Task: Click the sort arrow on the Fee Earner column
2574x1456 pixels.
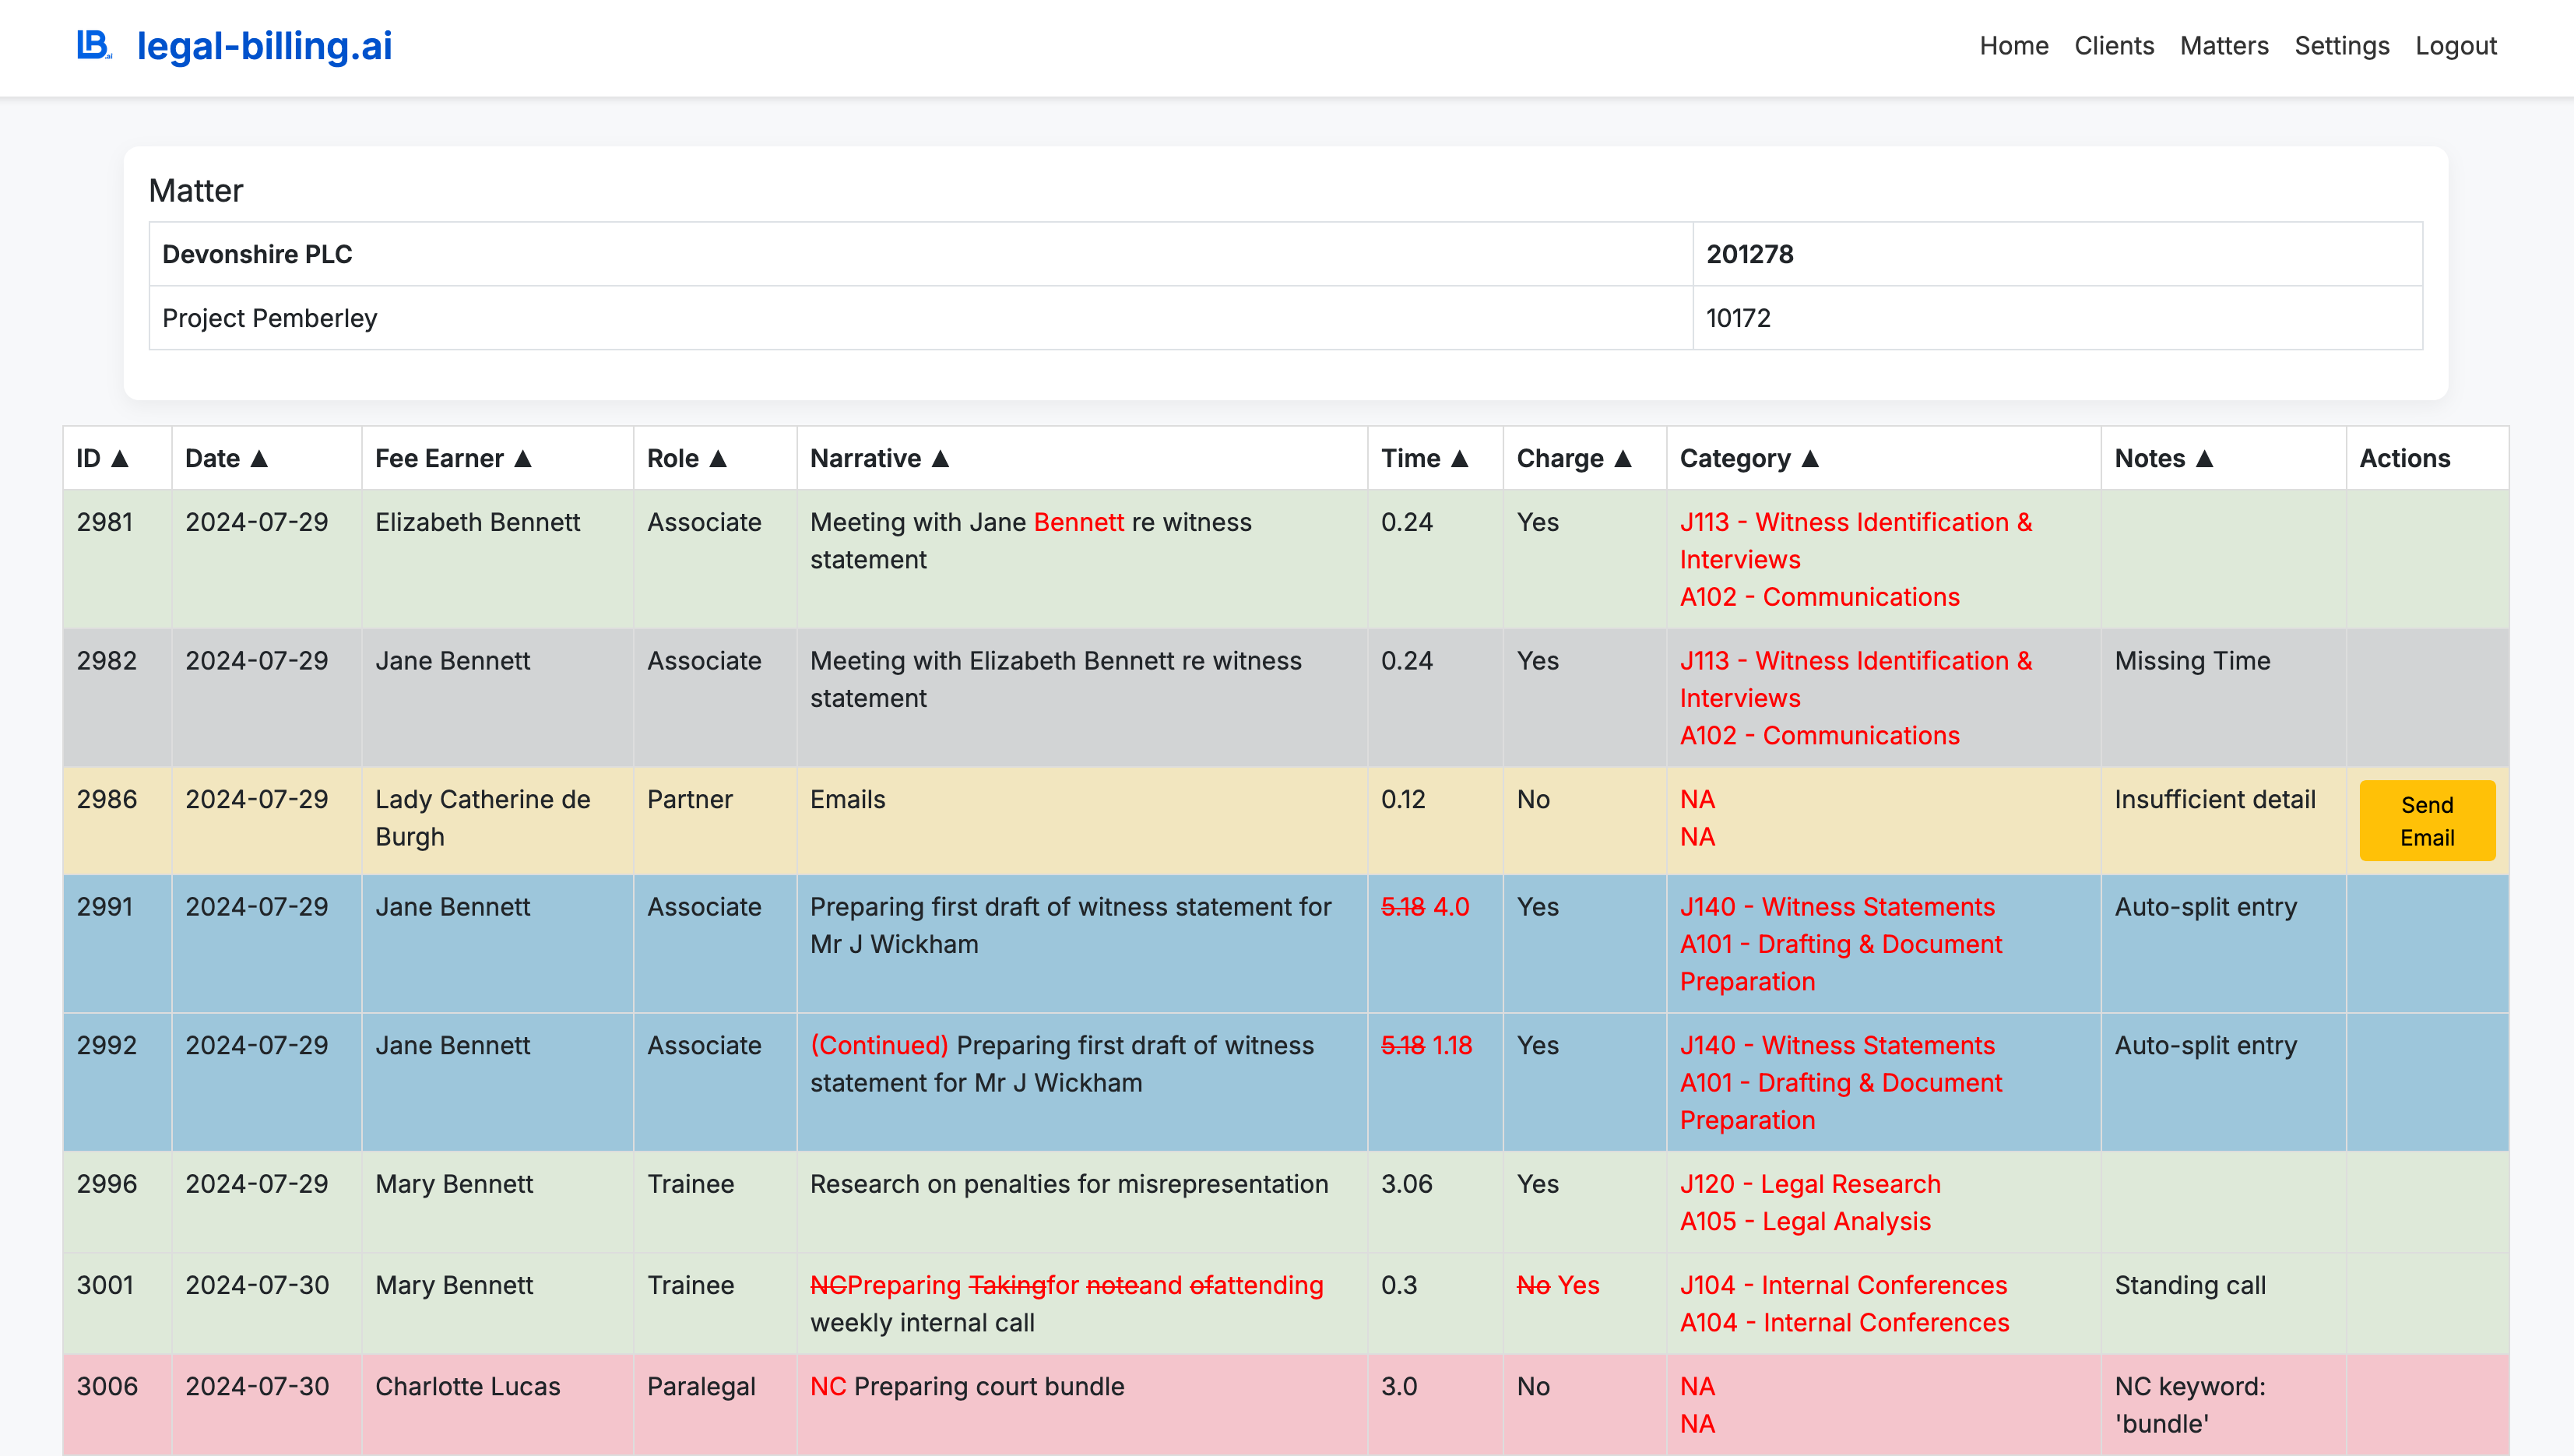Action: pos(524,458)
